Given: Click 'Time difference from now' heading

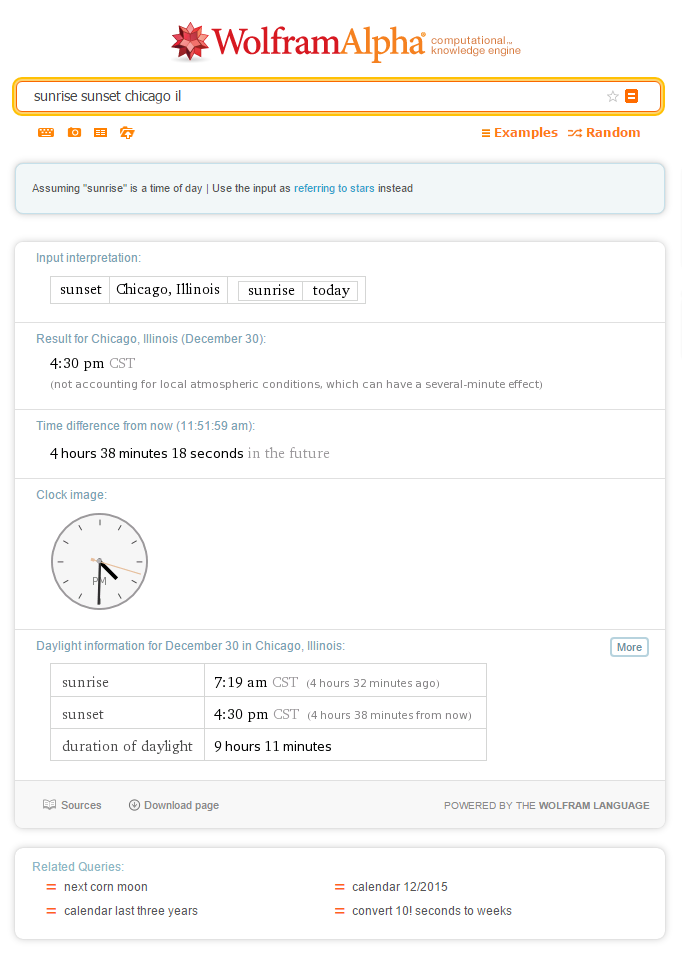Looking at the screenshot, I should 145,426.
